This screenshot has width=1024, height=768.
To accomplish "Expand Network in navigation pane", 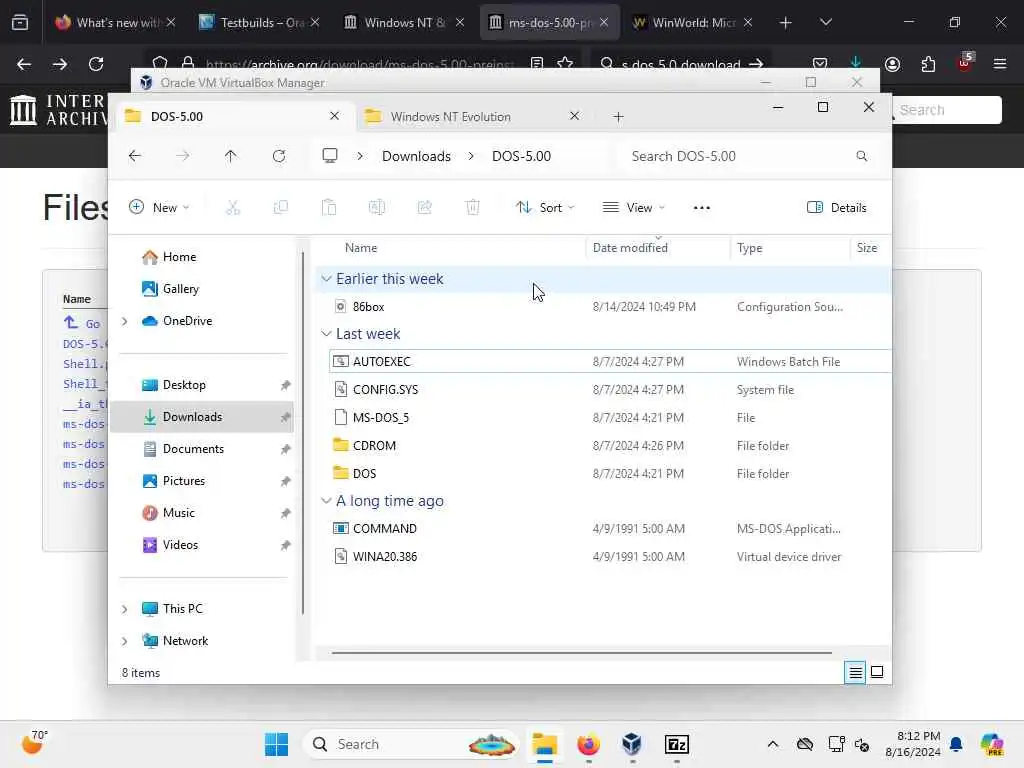I will click(x=125, y=641).
